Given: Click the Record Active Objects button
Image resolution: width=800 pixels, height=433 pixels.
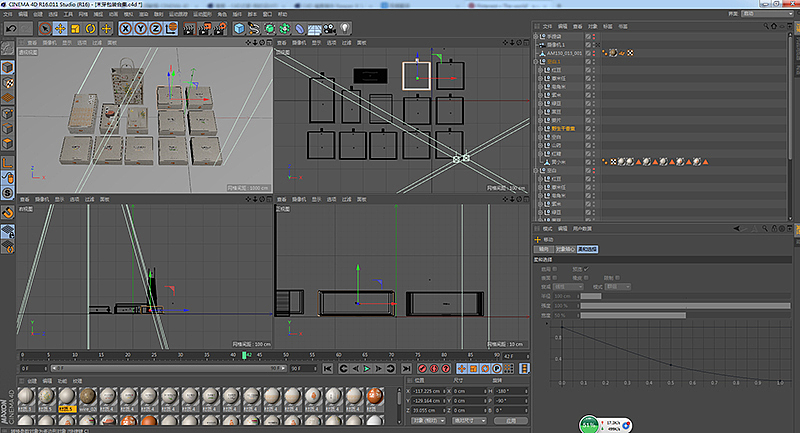Looking at the screenshot, I should click(x=422, y=368).
